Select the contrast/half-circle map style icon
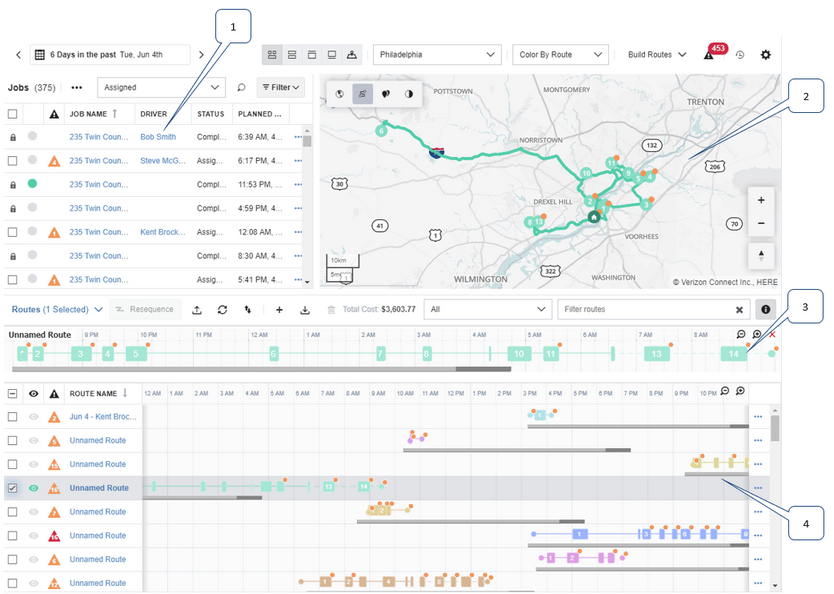The image size is (834, 594). (x=407, y=93)
